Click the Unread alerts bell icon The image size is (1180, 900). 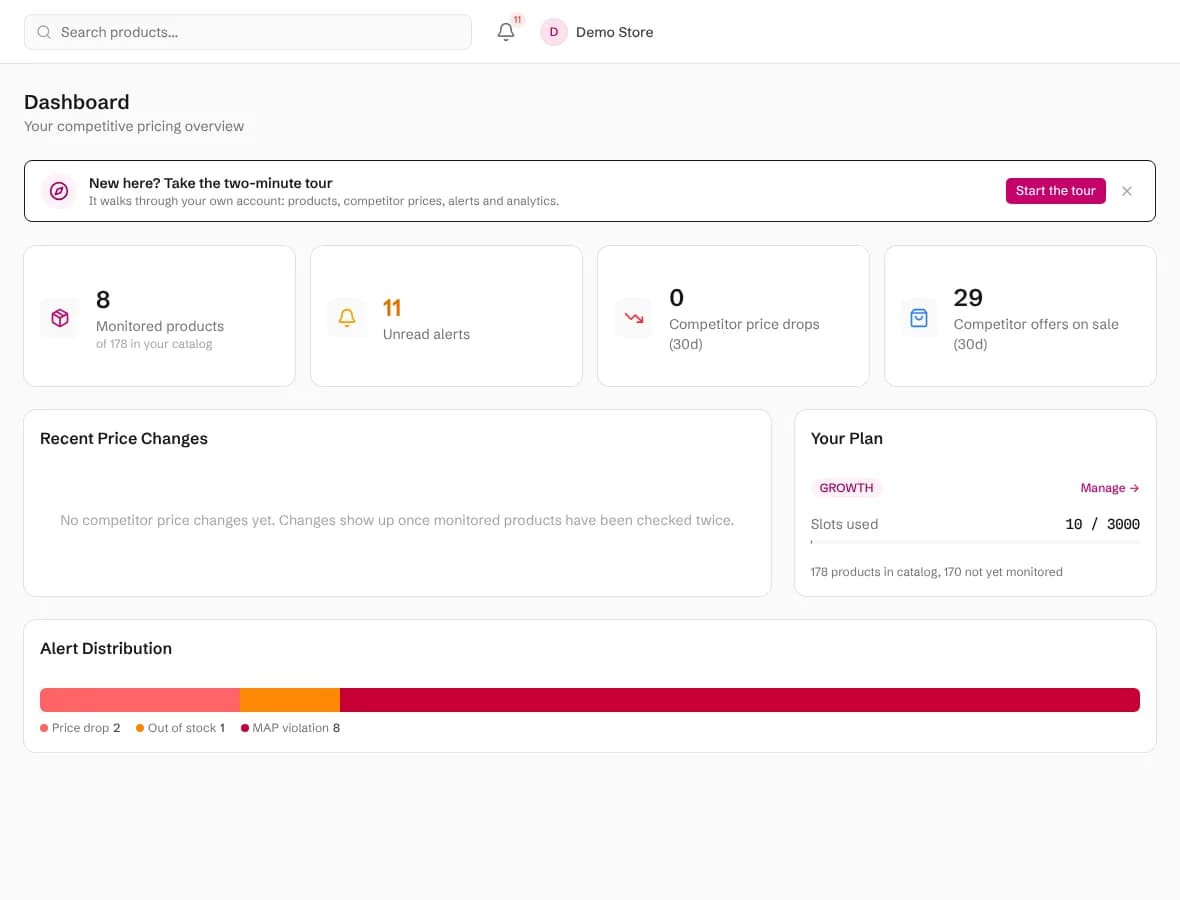347,318
